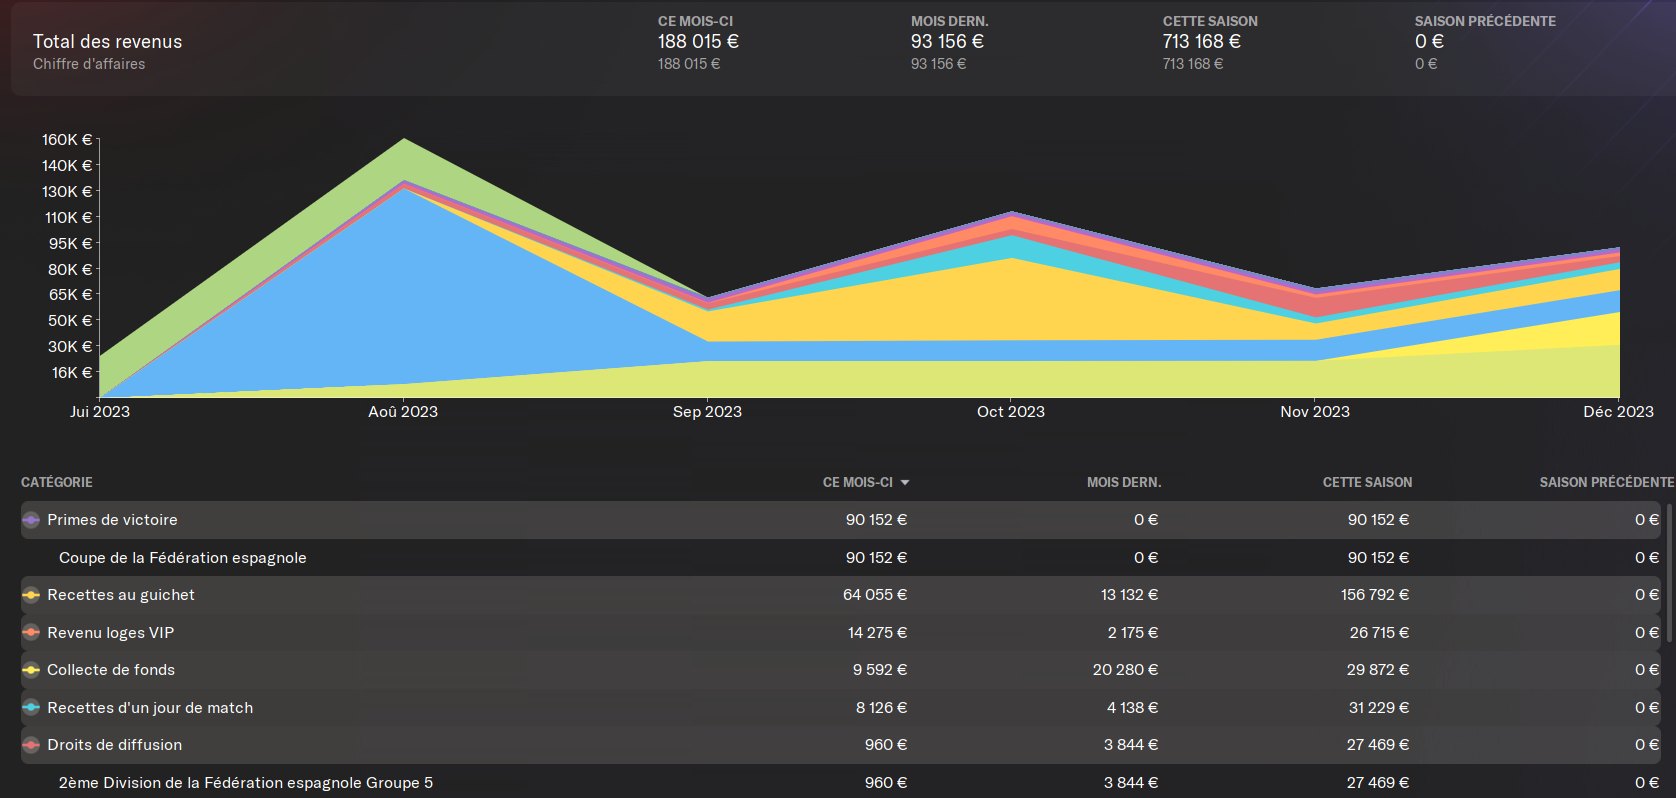Sort table by MOIS DERN. column header
This screenshot has height=798, width=1676.
1124,482
